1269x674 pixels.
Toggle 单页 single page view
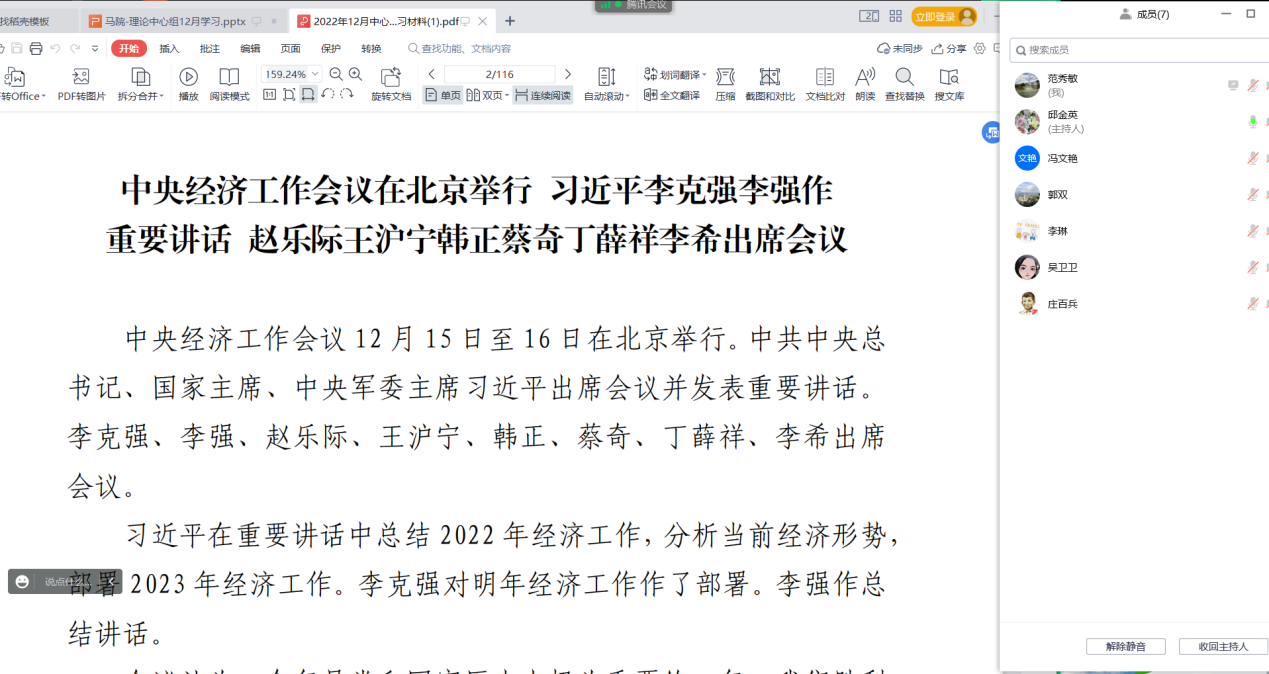(x=443, y=96)
